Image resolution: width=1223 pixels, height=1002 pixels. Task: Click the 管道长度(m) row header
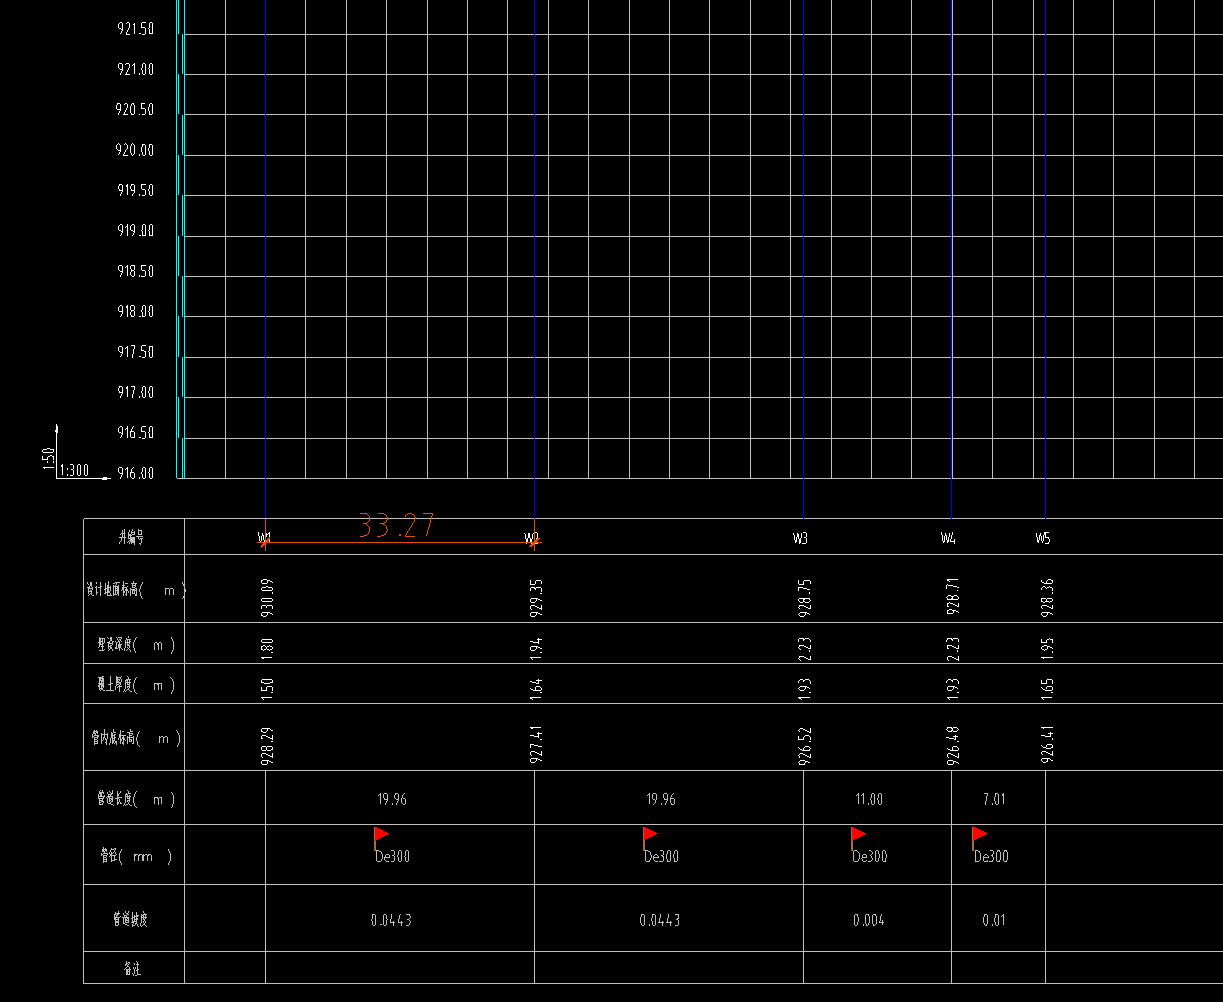coord(135,799)
